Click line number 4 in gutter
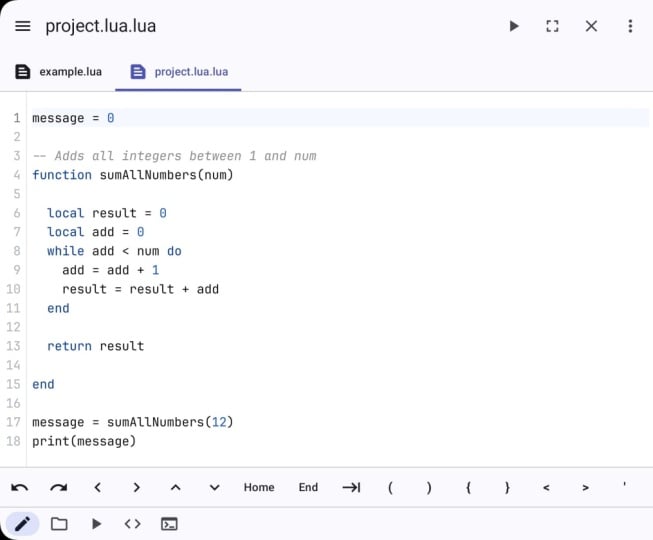This screenshot has height=540, width=653. click(17, 175)
